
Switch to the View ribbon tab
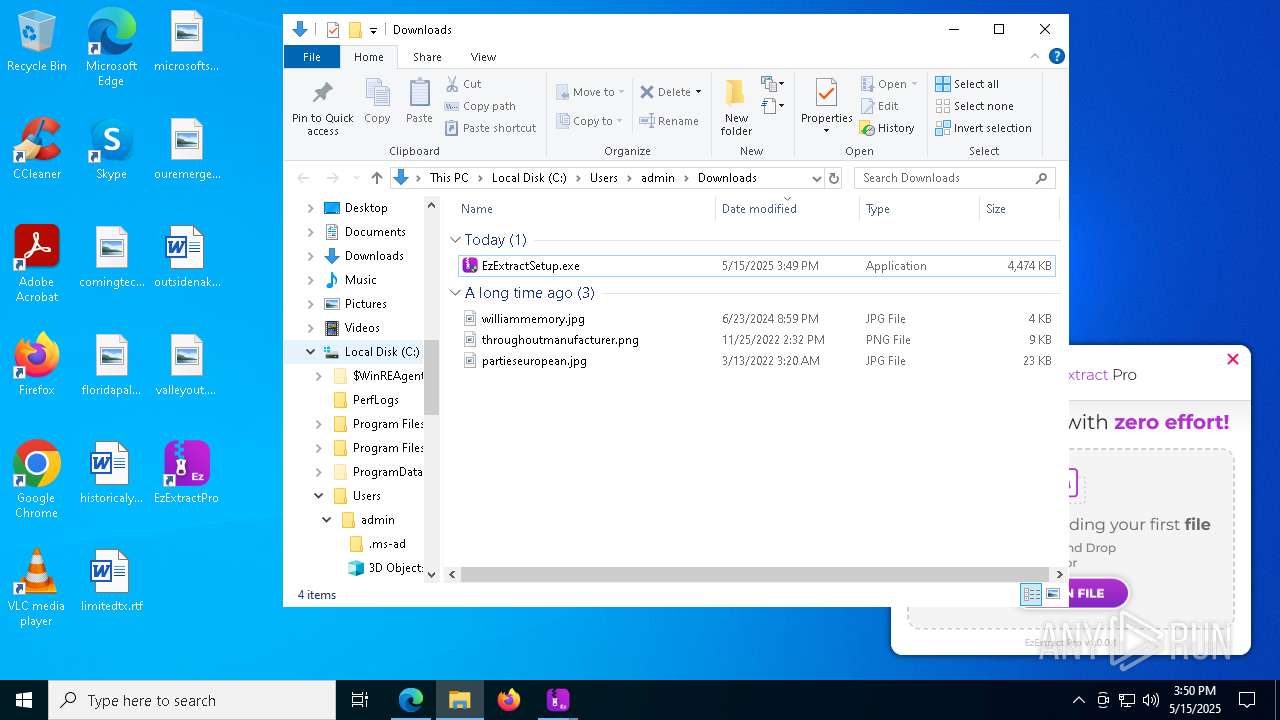pyautogui.click(x=483, y=57)
